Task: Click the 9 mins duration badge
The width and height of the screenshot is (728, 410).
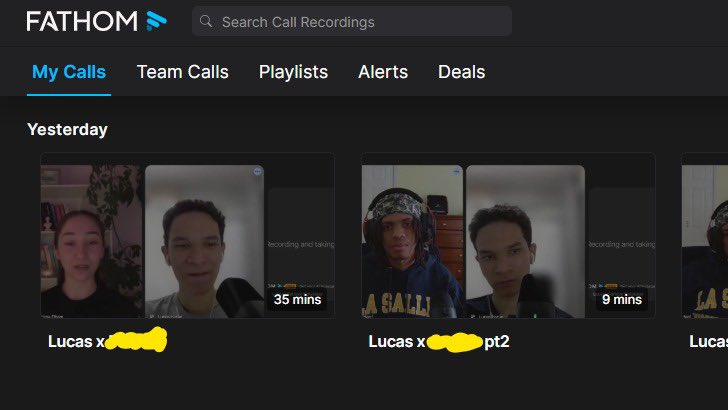Action: [622, 299]
